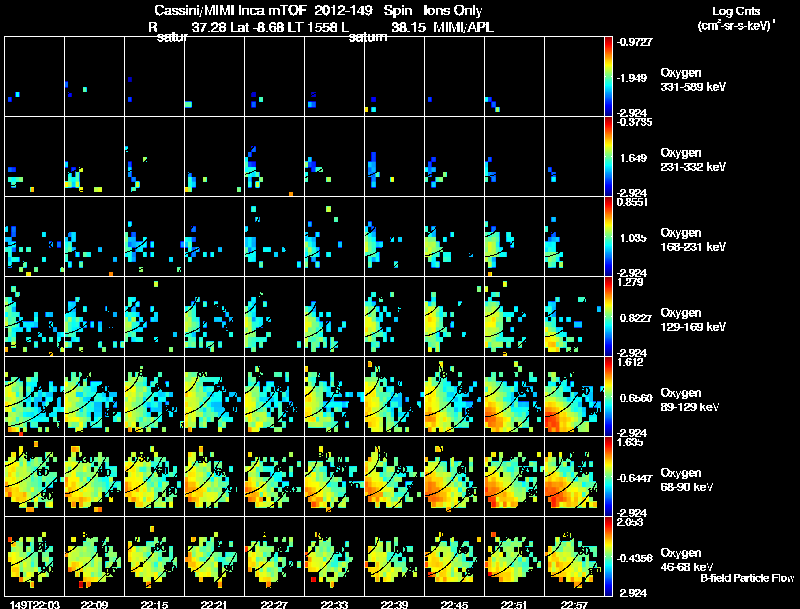This screenshot has height=609, width=800.
Task: Open the 46-68 keV panel at 22:57
Action: (x=574, y=556)
